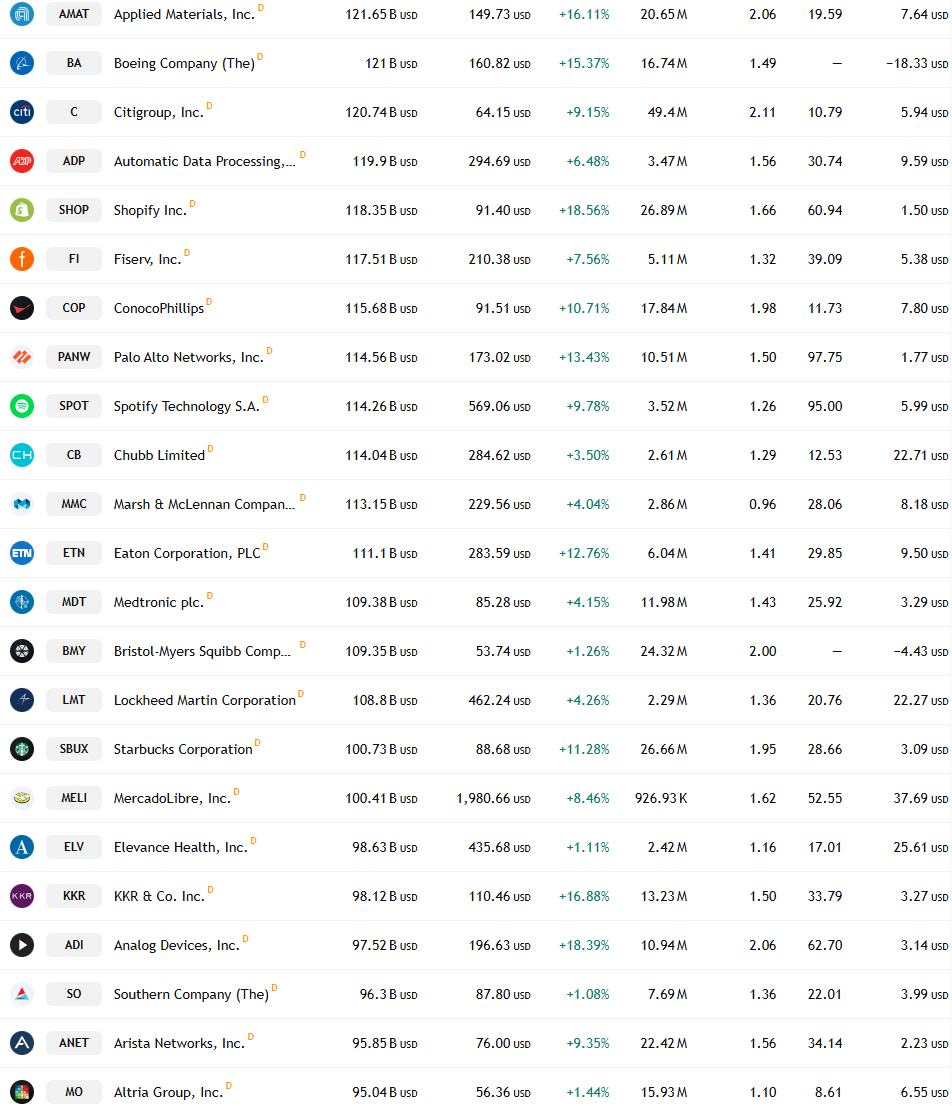952x1106 pixels.
Task: Click Starbucks market cap 100.73 B
Action: click(x=381, y=750)
